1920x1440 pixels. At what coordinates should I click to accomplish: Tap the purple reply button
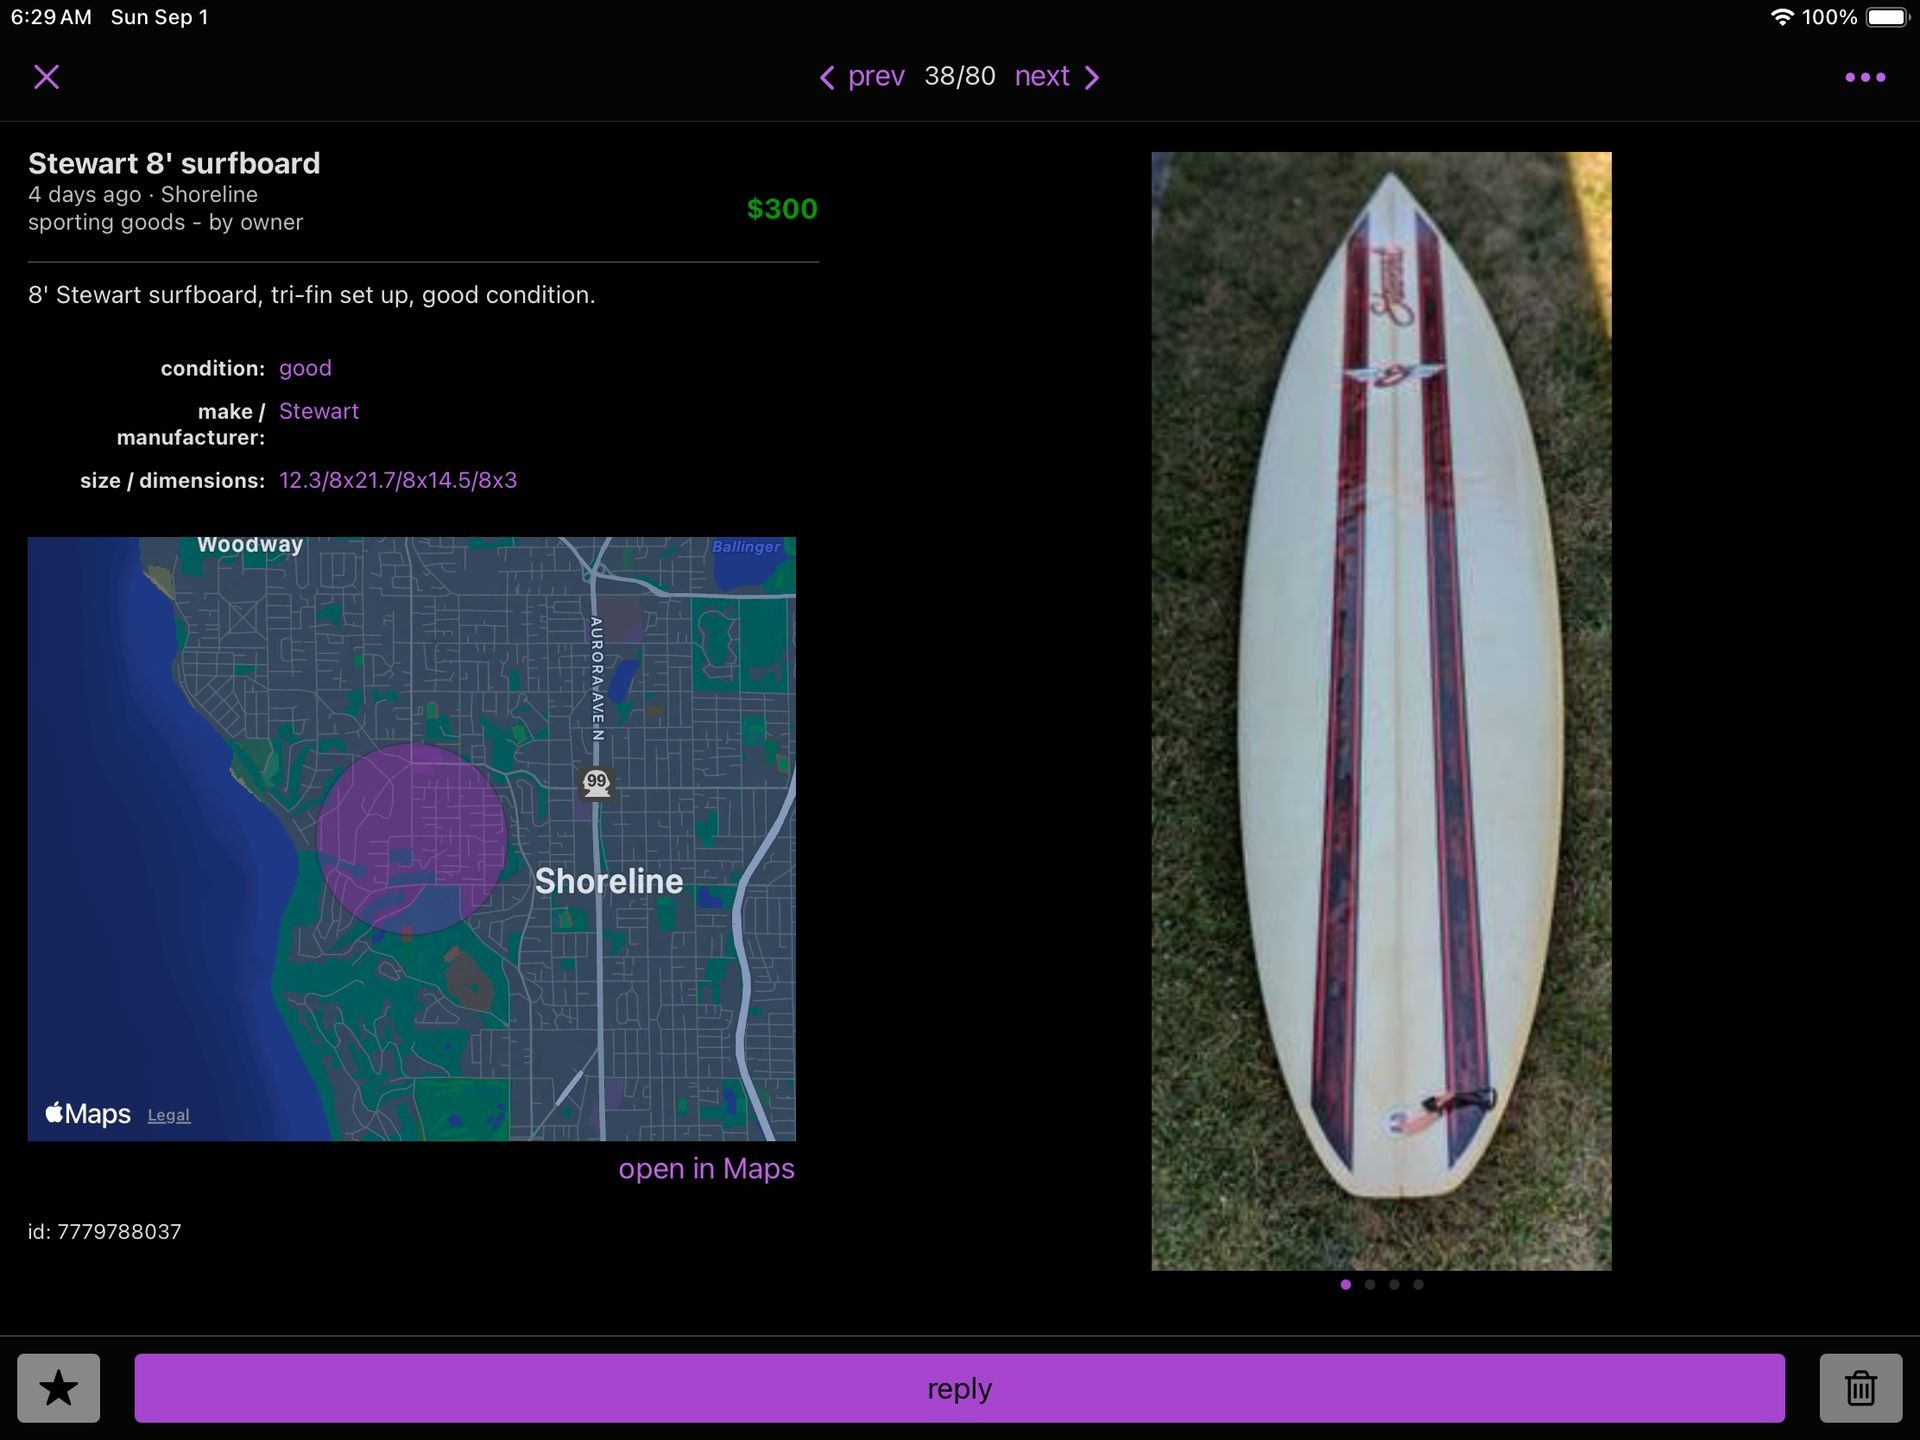click(960, 1388)
